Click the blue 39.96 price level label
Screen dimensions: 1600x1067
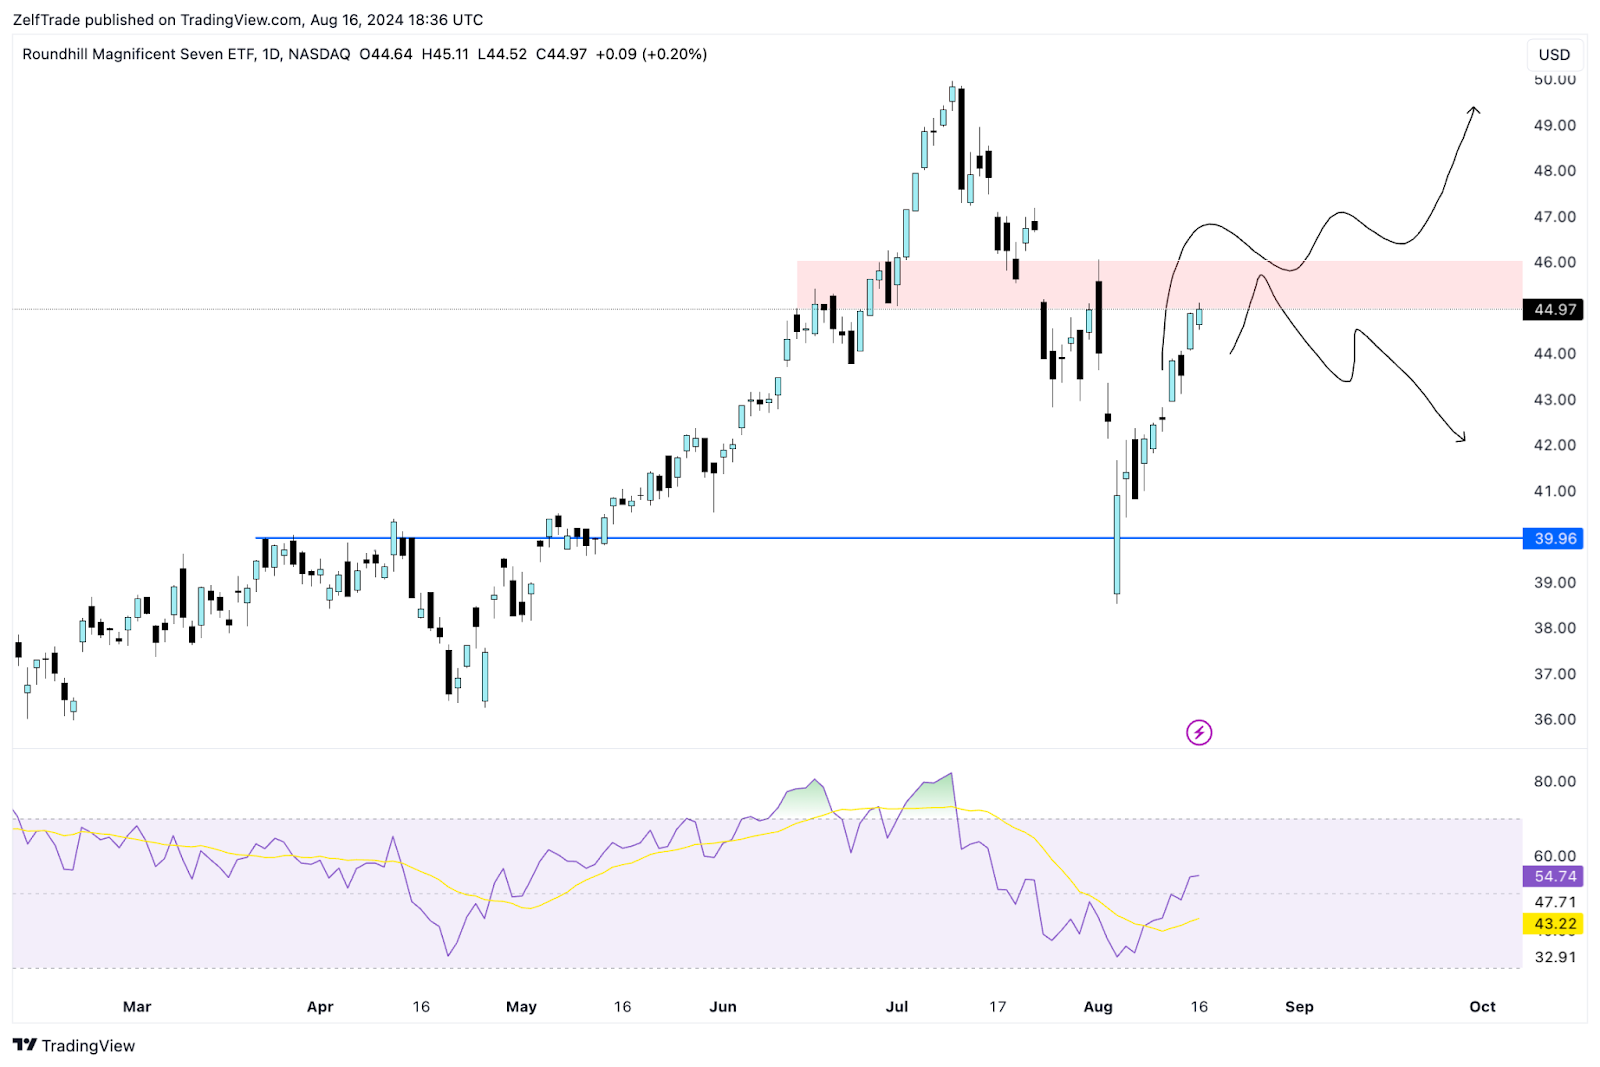click(1553, 539)
